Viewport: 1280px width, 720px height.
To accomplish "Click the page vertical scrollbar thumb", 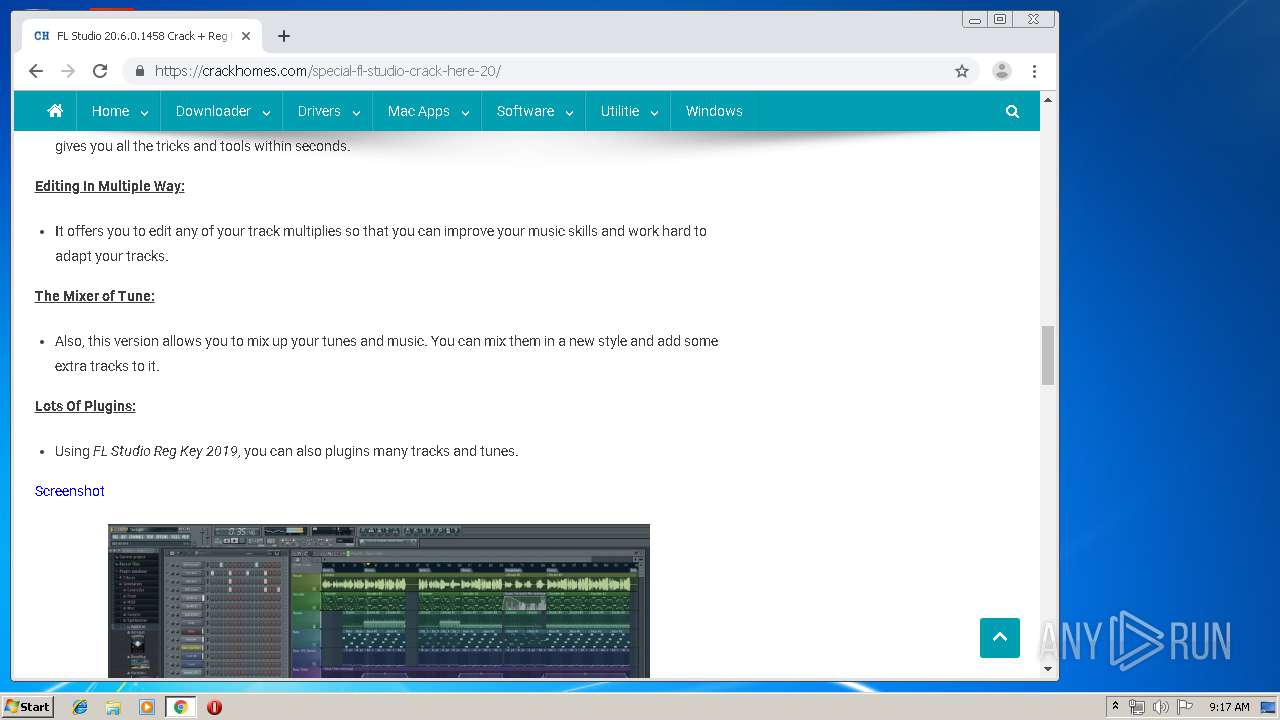I will pyautogui.click(x=1048, y=355).
